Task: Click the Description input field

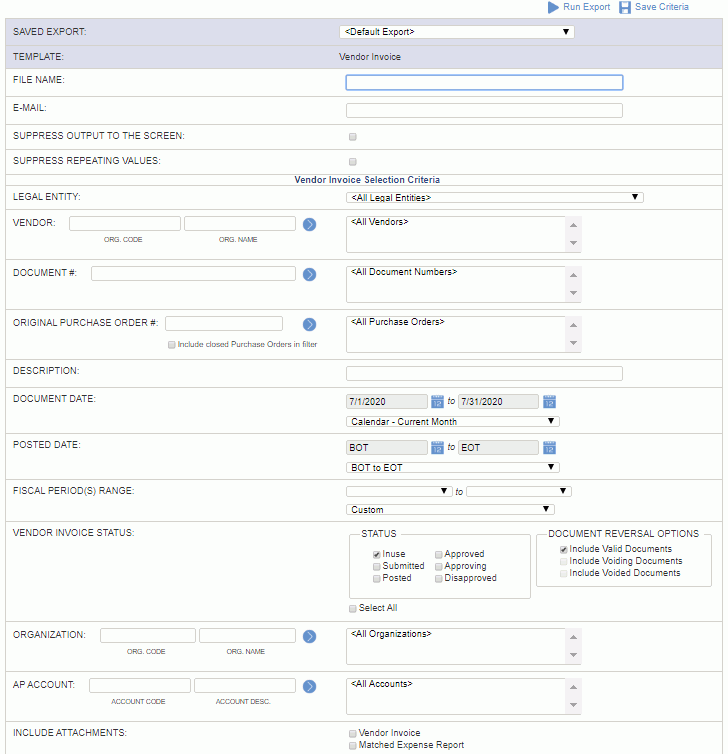Action: (484, 373)
